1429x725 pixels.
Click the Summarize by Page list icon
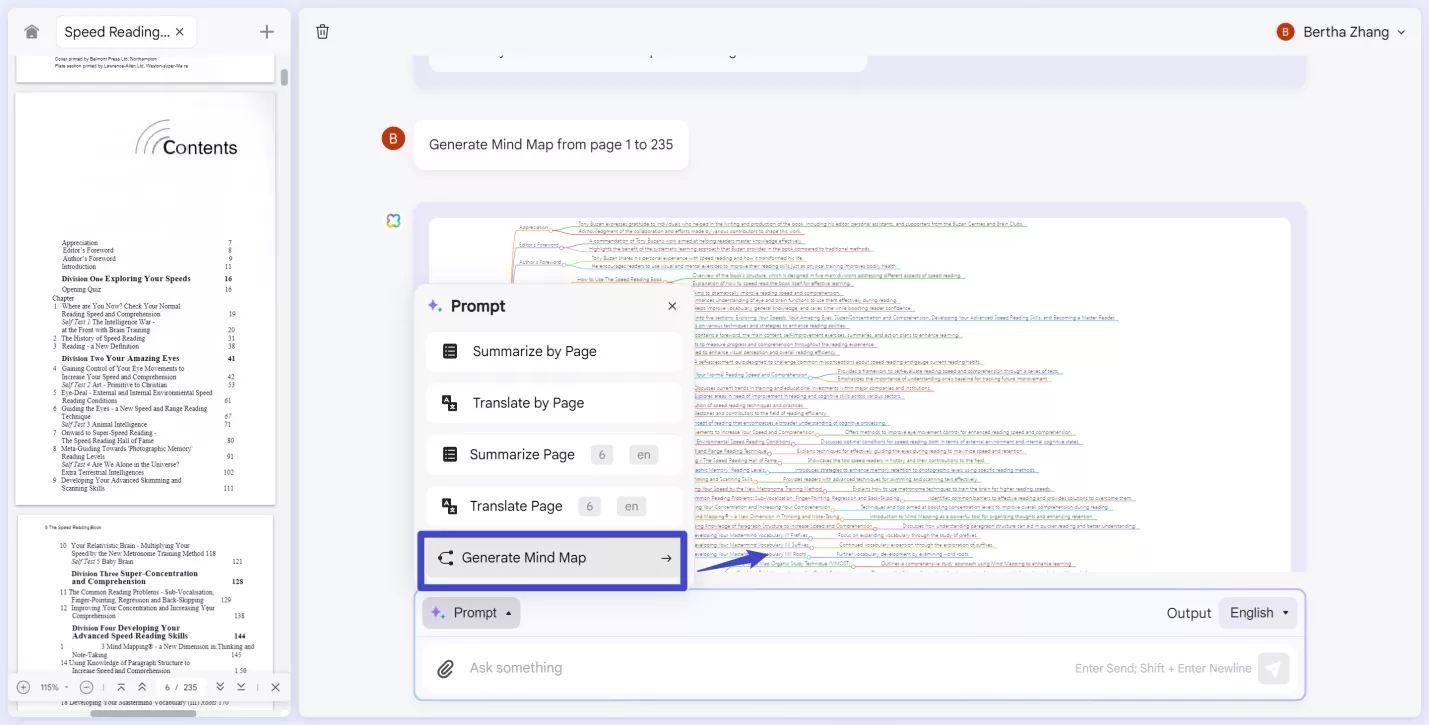click(450, 351)
